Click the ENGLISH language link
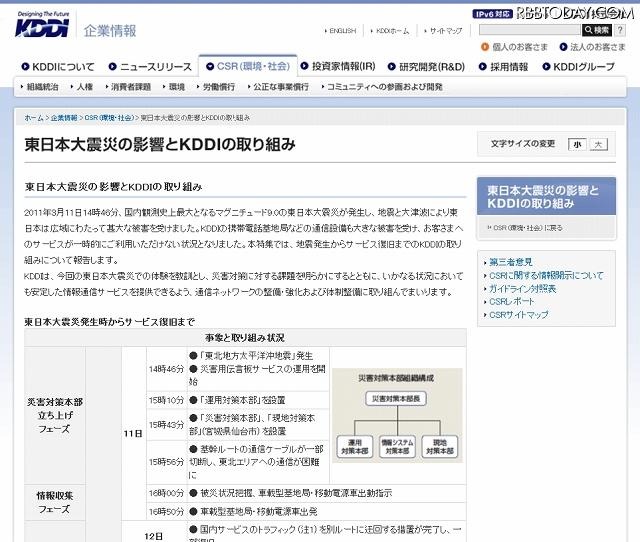 click(x=341, y=31)
